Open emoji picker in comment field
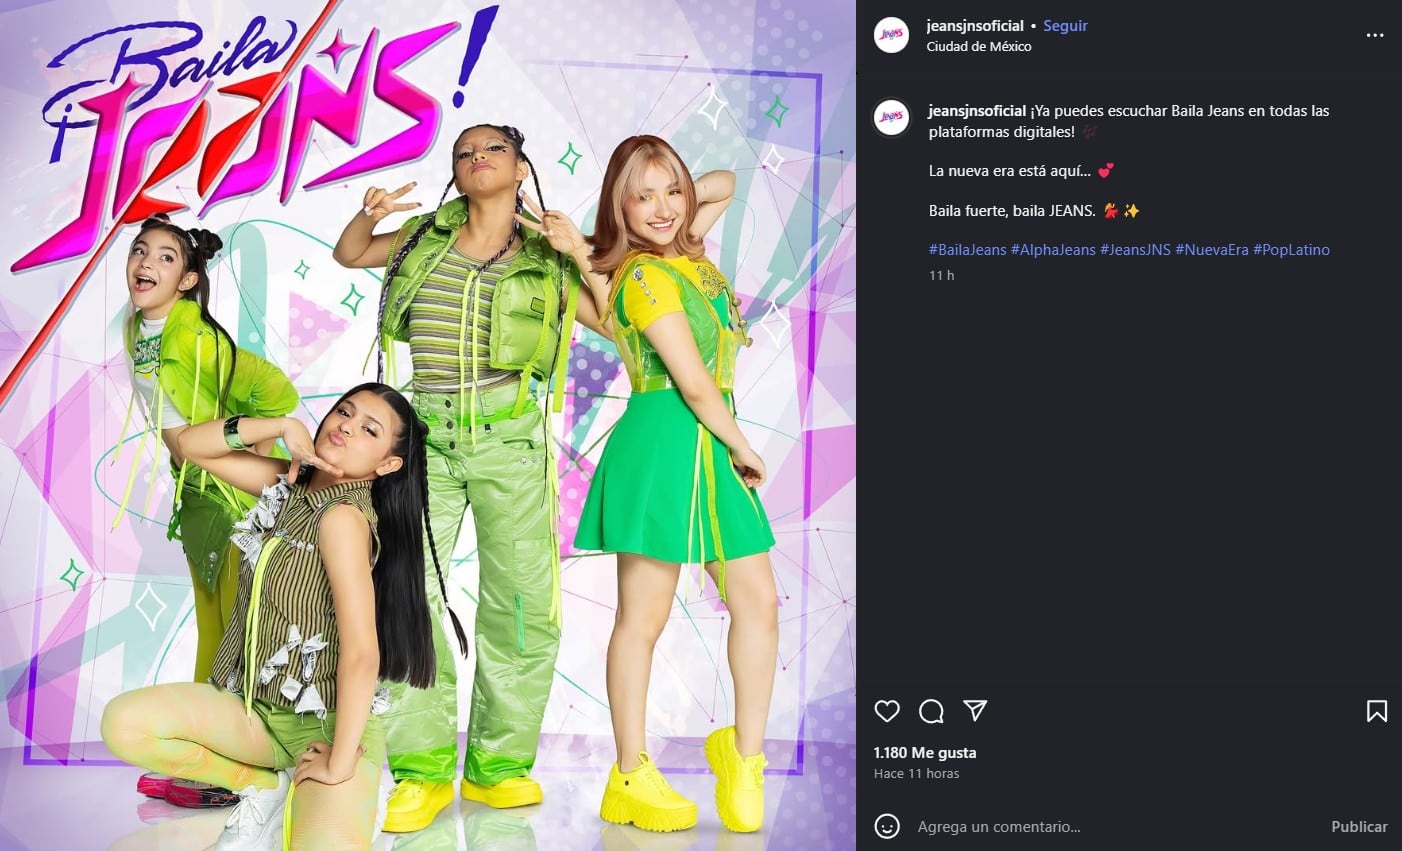 coord(886,826)
